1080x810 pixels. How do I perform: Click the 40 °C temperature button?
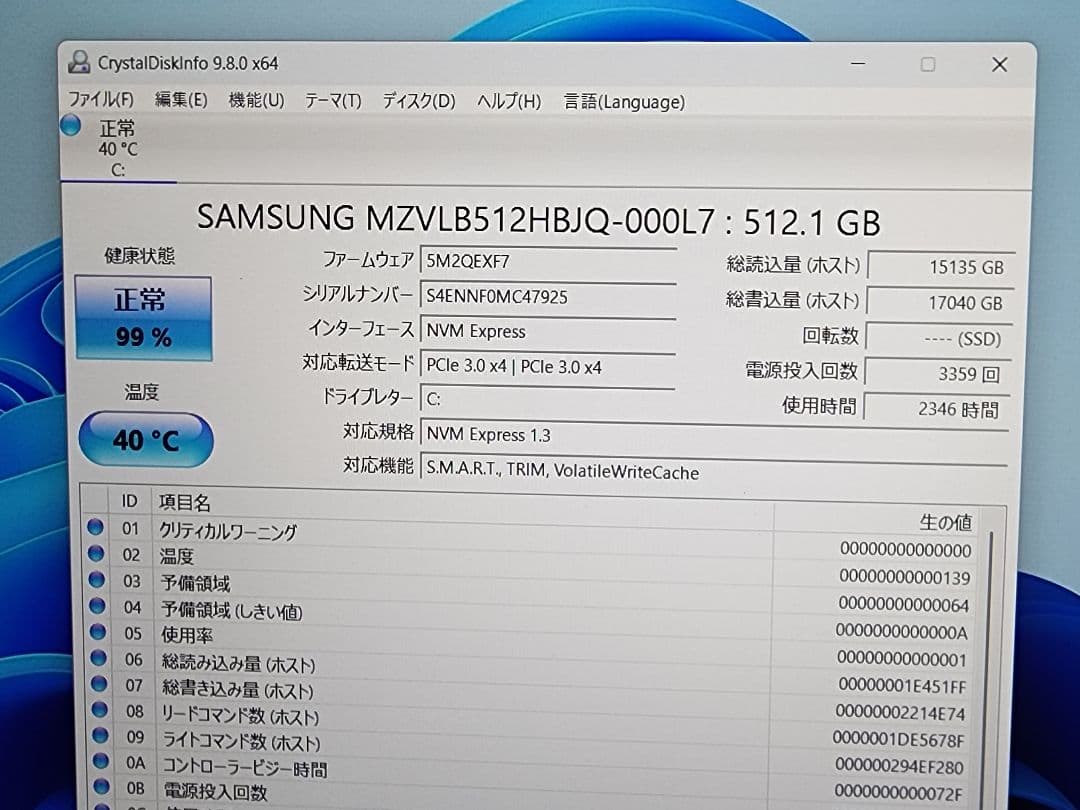[146, 439]
